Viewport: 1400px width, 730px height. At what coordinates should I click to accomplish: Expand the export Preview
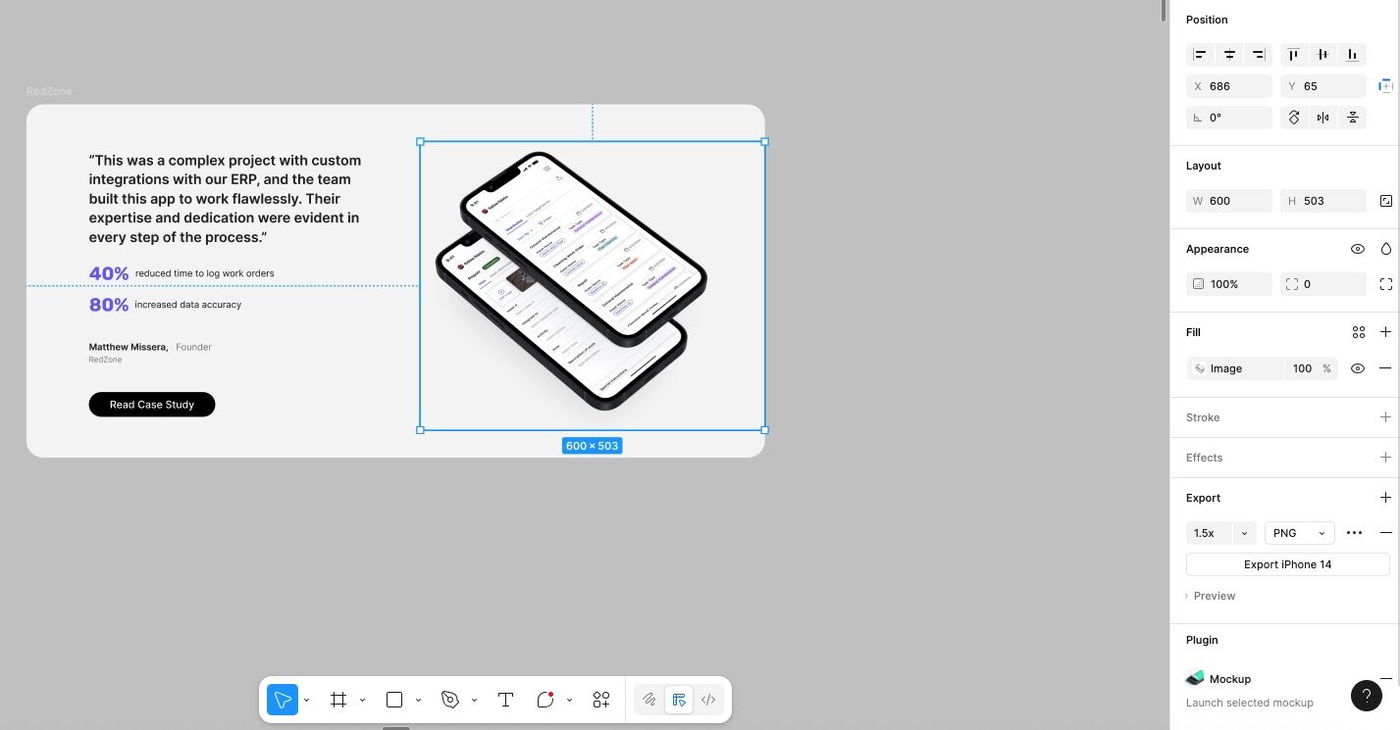[1210, 596]
